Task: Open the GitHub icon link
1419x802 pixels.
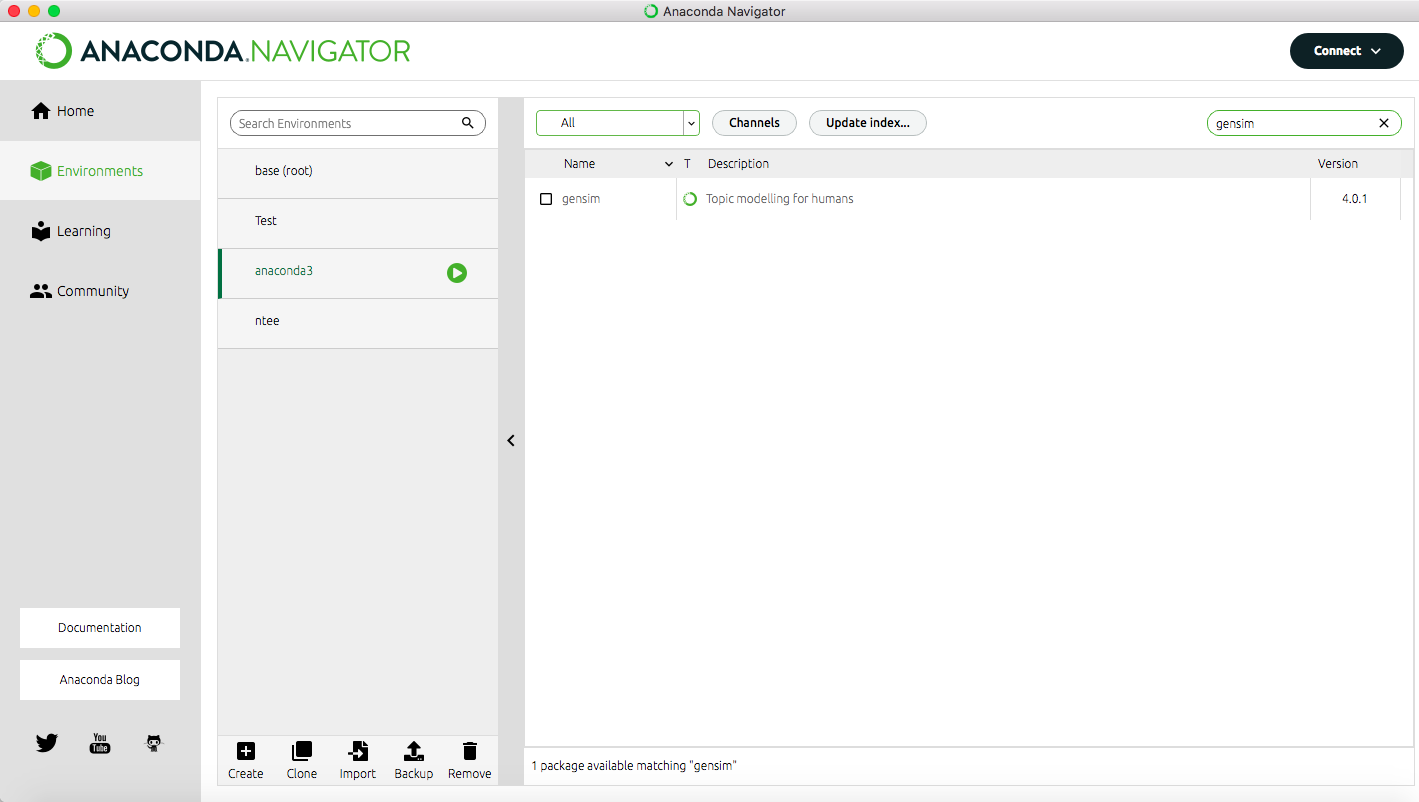Action: (x=154, y=743)
